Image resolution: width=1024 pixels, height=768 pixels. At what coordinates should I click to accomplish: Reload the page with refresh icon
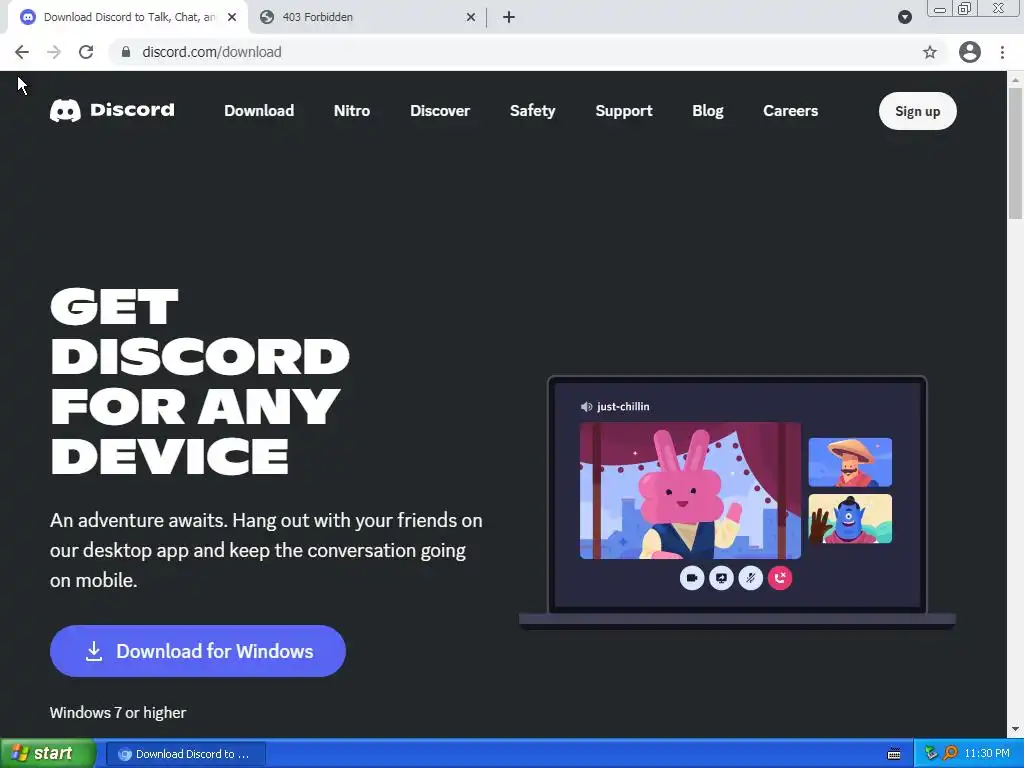click(x=86, y=52)
